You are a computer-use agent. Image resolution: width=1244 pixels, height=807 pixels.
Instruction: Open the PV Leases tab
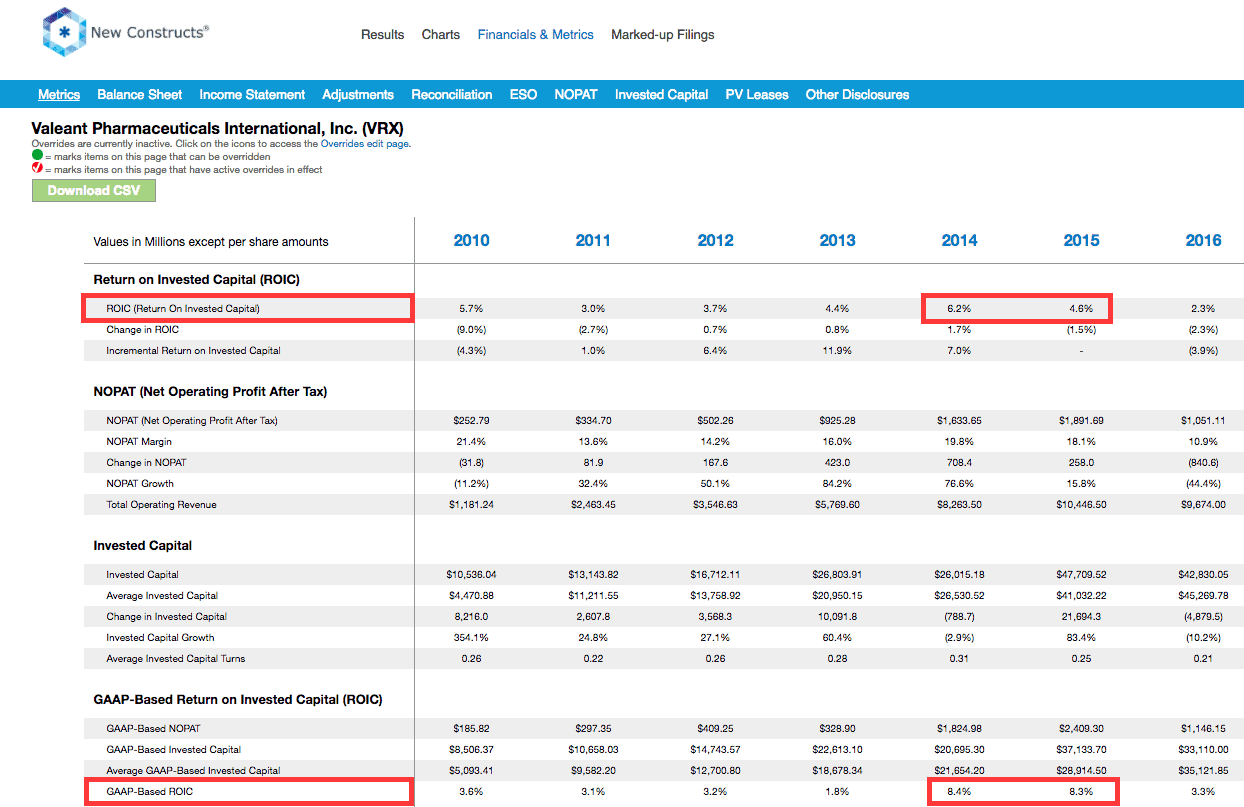[x=757, y=94]
